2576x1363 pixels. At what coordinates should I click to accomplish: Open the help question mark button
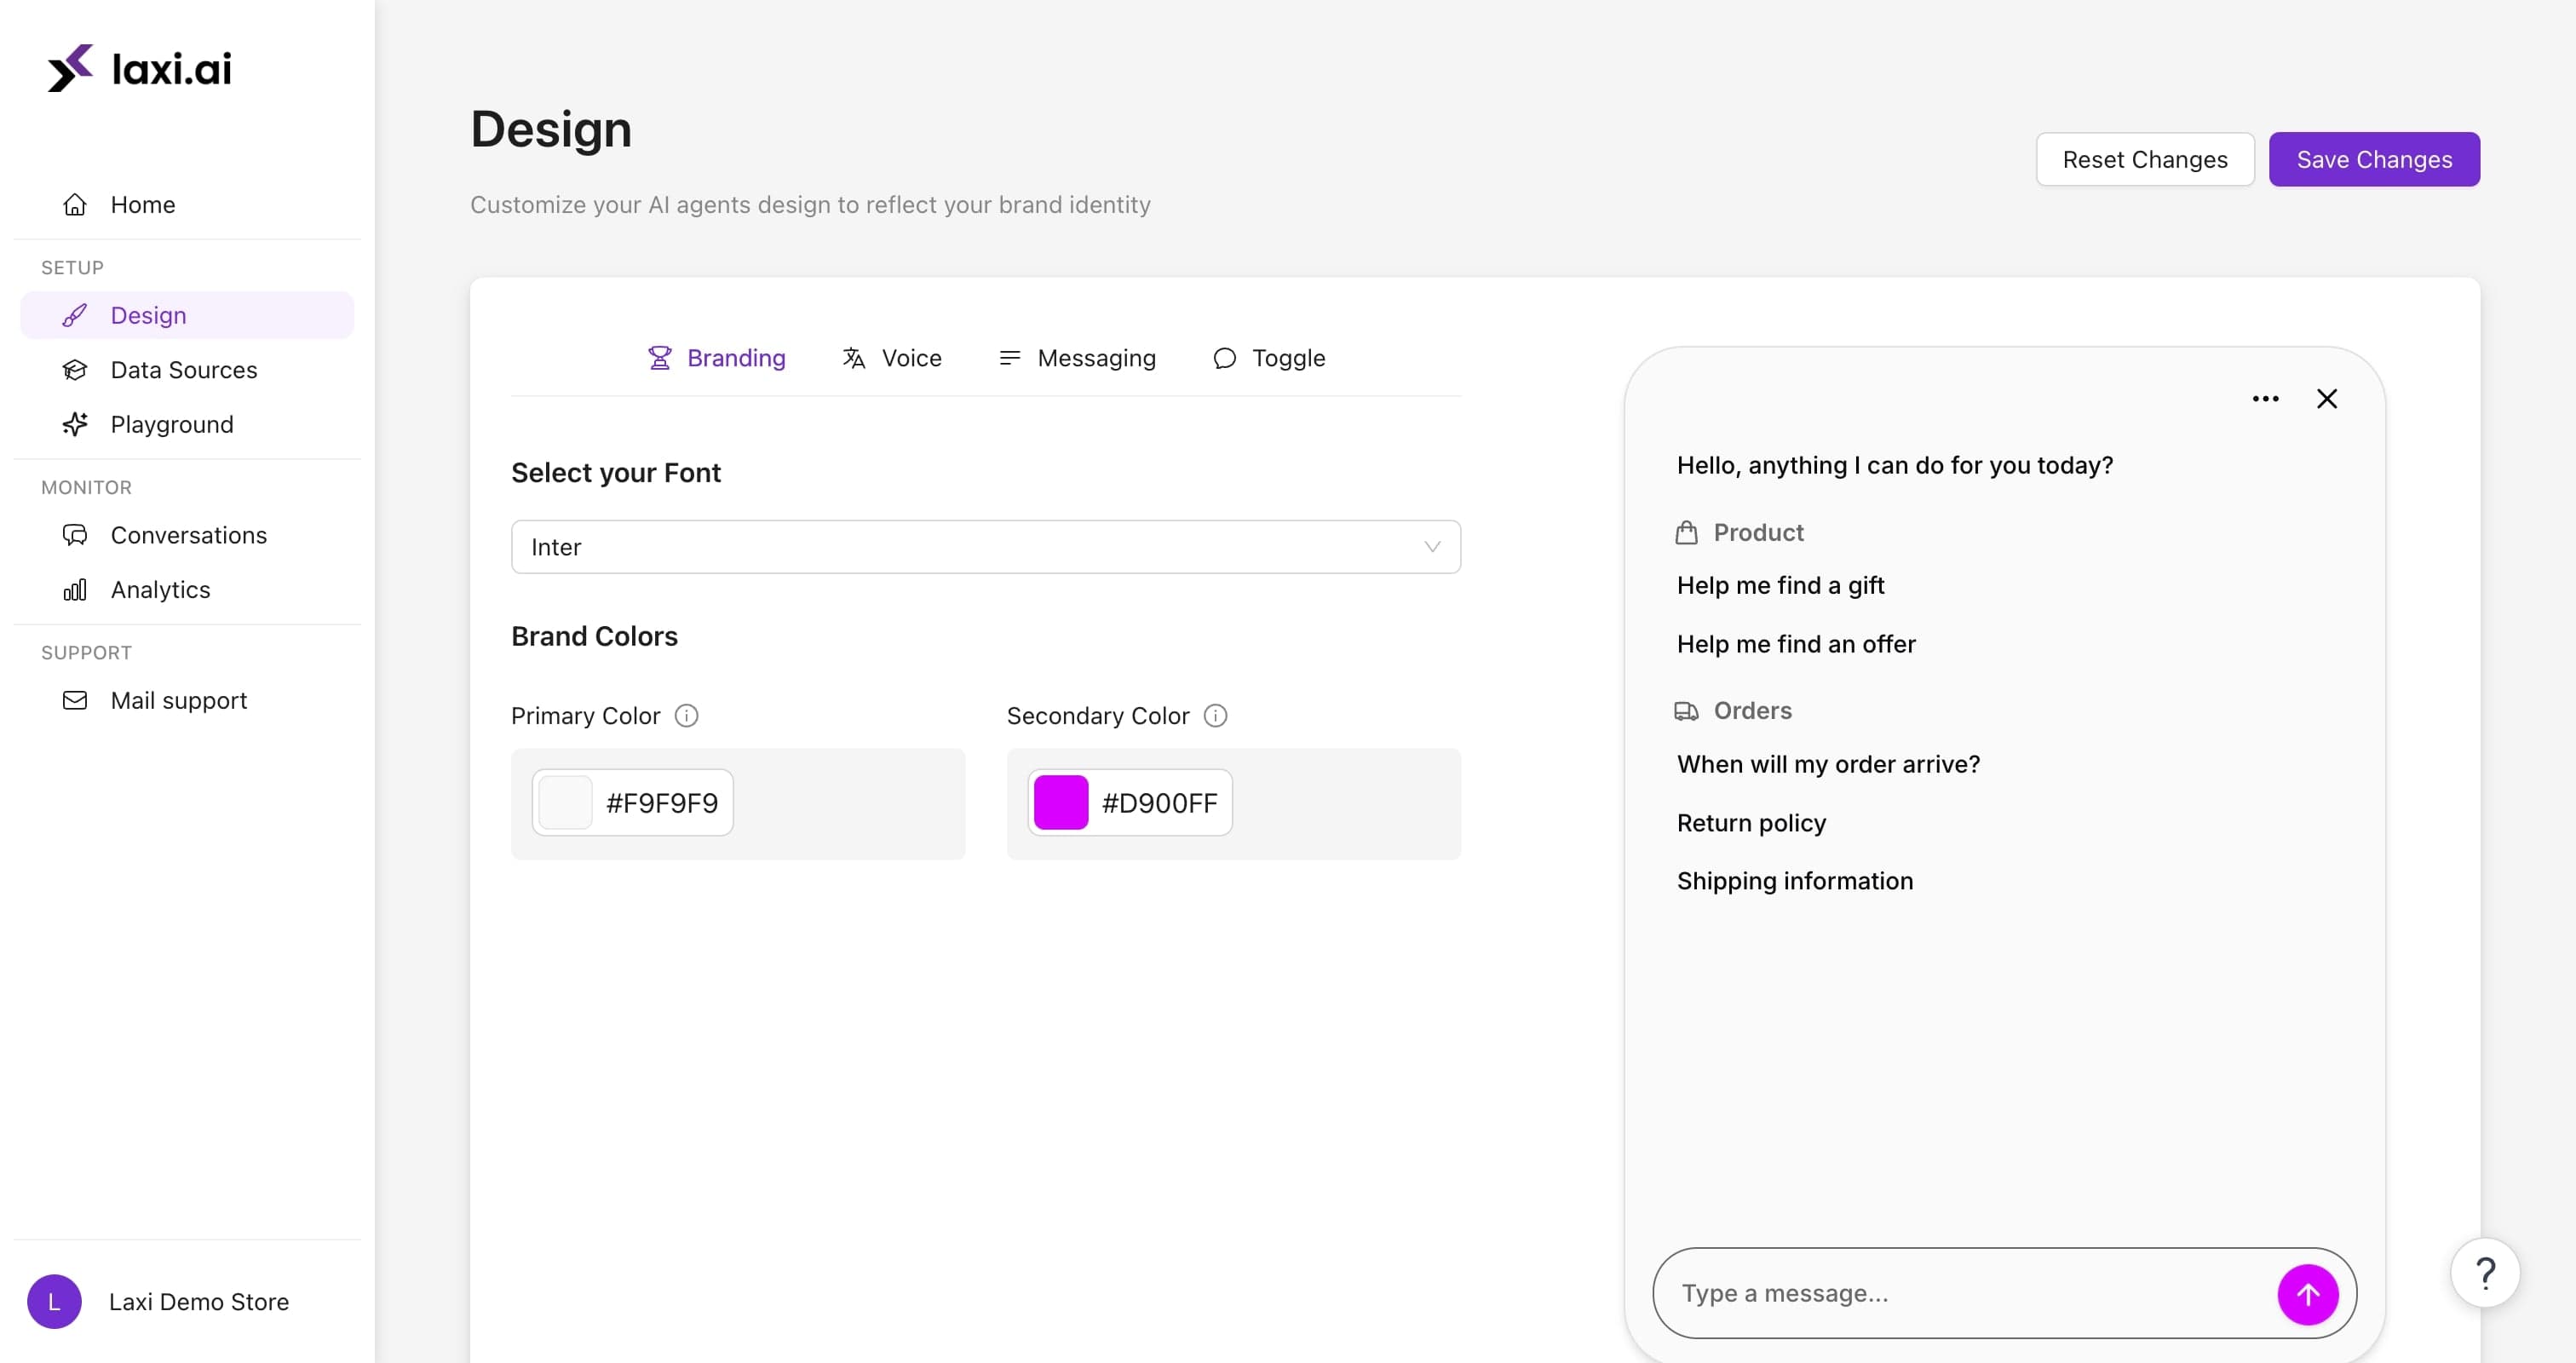2485,1273
